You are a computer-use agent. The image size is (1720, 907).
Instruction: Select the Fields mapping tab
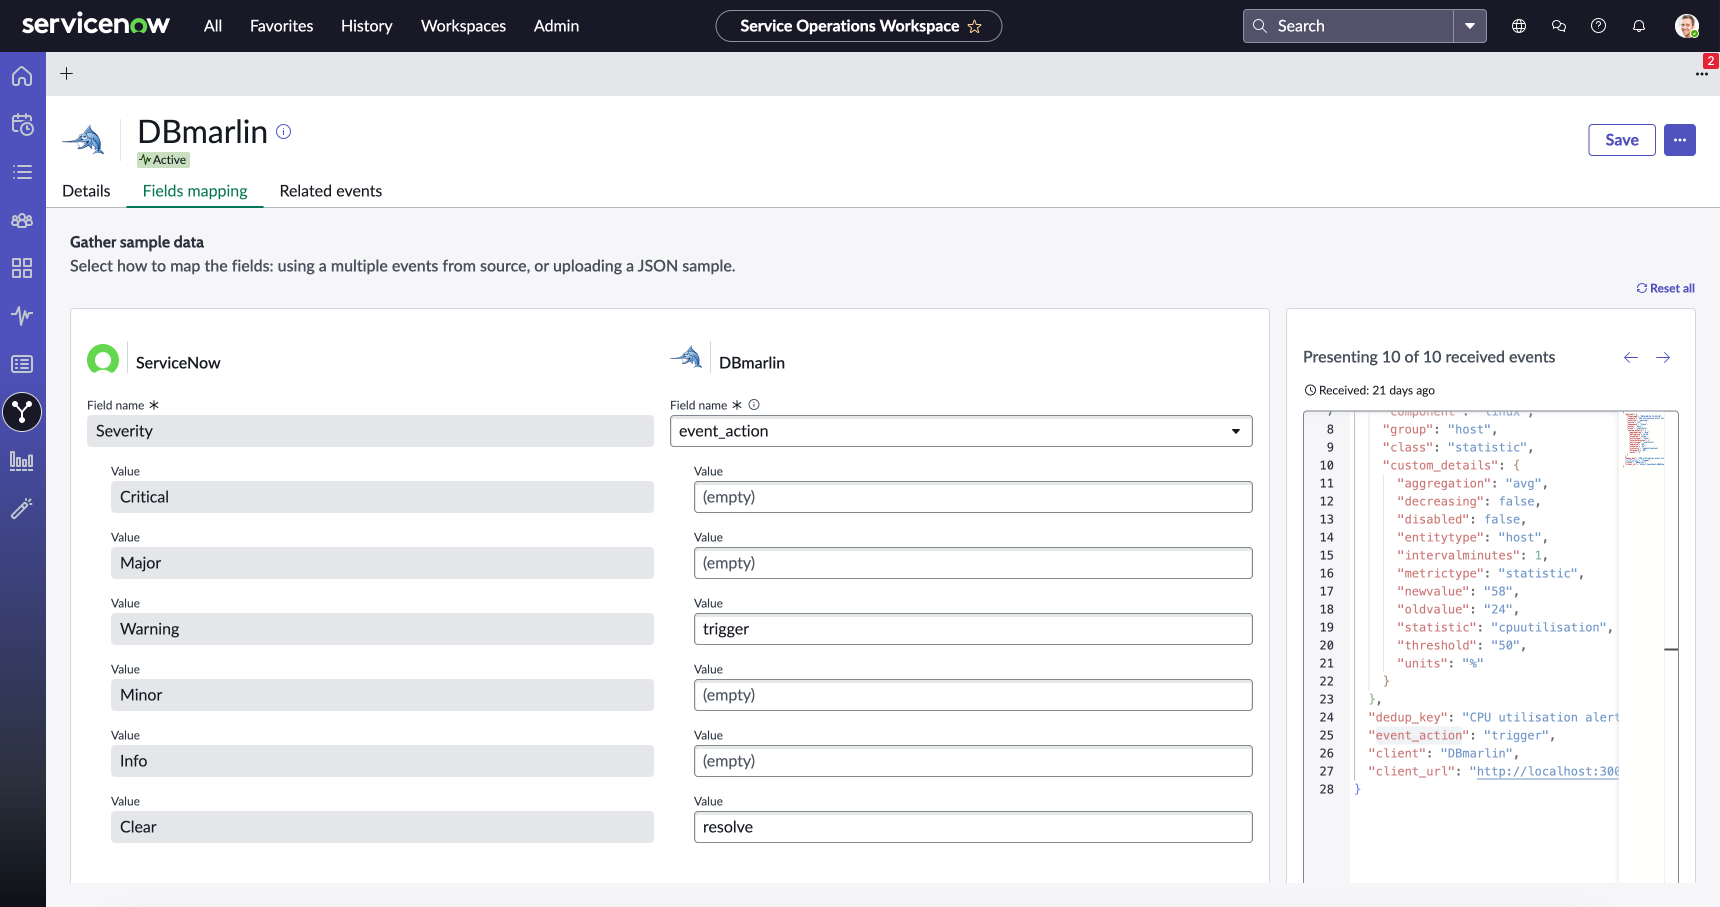(x=195, y=191)
